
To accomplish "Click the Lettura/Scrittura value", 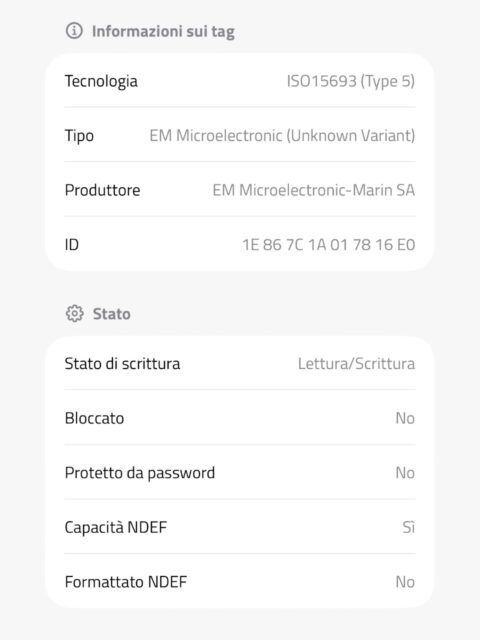I will 356,364.
